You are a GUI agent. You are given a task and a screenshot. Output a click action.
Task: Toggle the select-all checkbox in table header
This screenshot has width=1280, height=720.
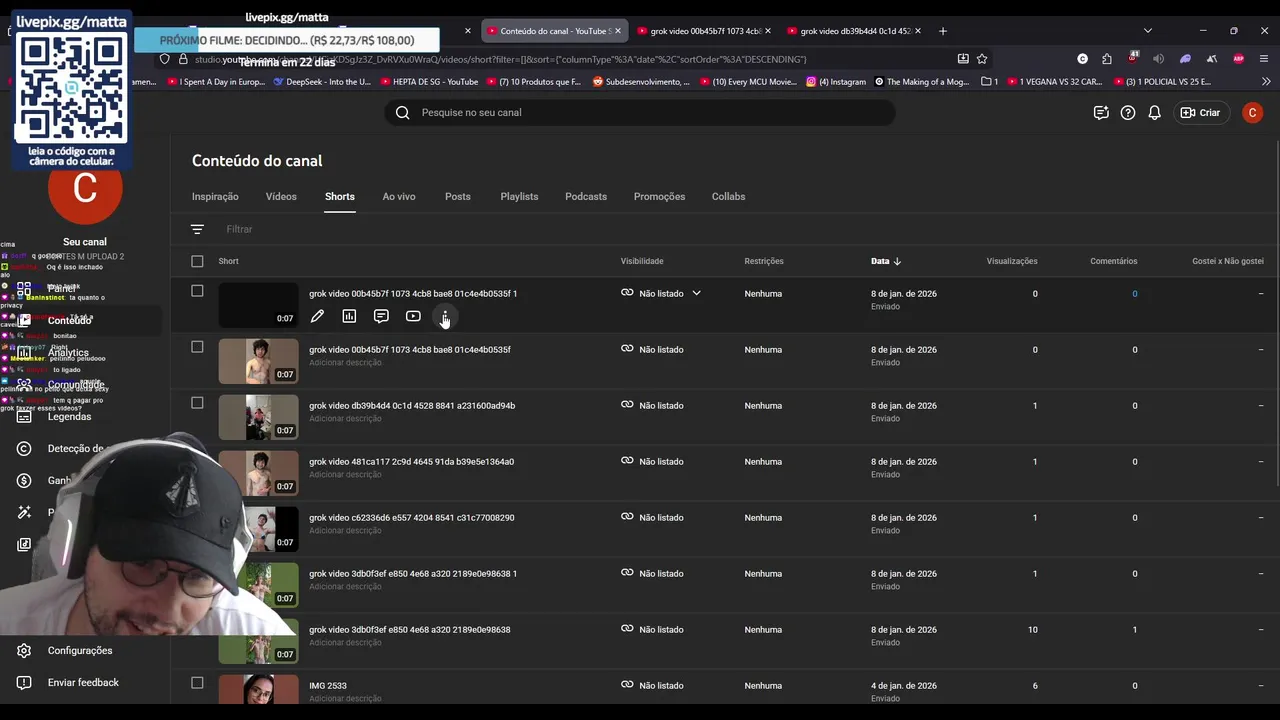tap(197, 261)
